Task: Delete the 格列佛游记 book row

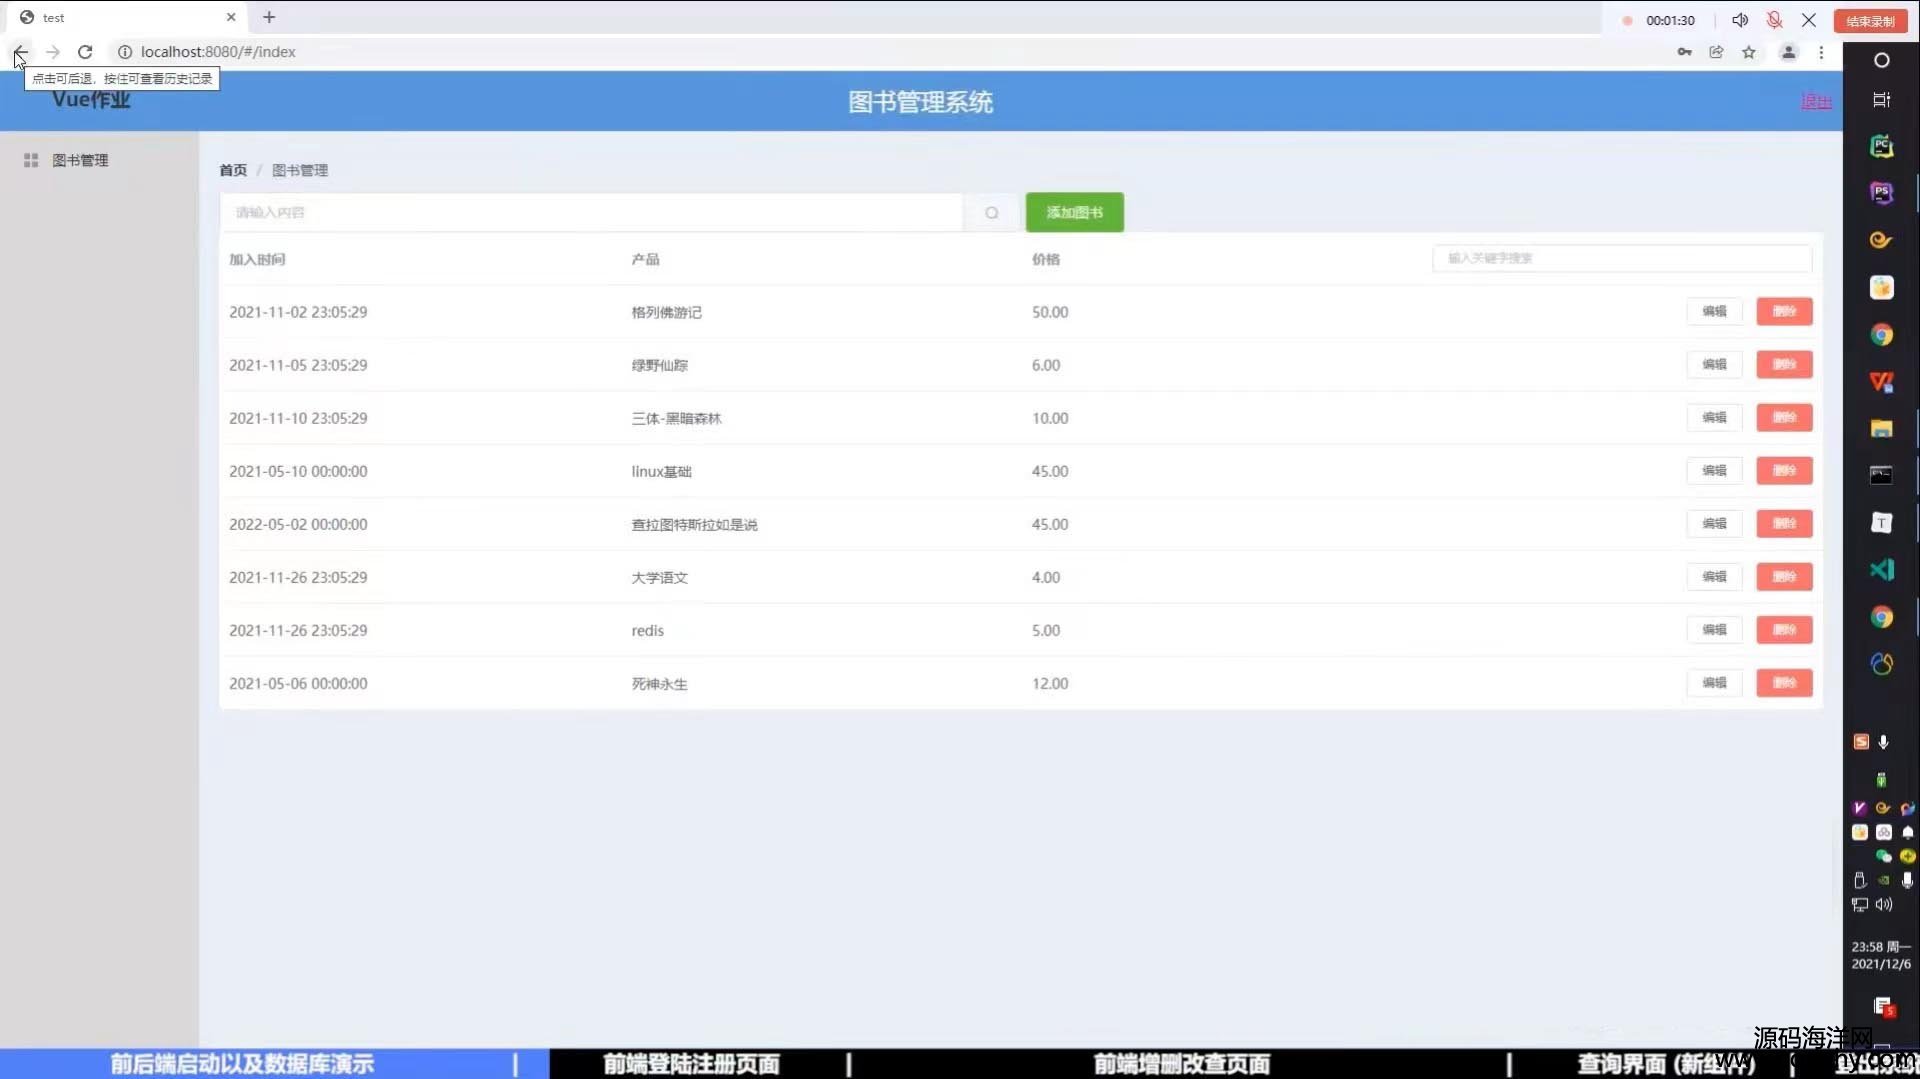Action: [1784, 311]
